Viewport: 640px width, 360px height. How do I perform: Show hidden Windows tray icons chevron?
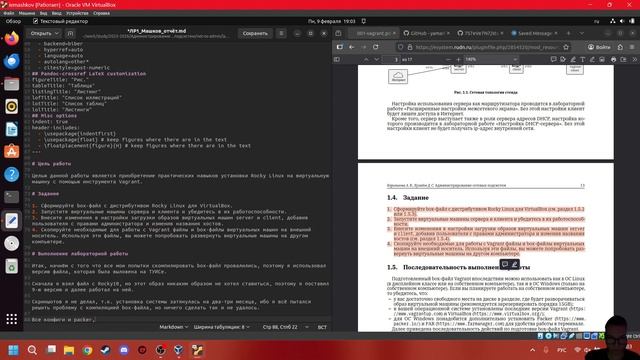[x=532, y=350]
